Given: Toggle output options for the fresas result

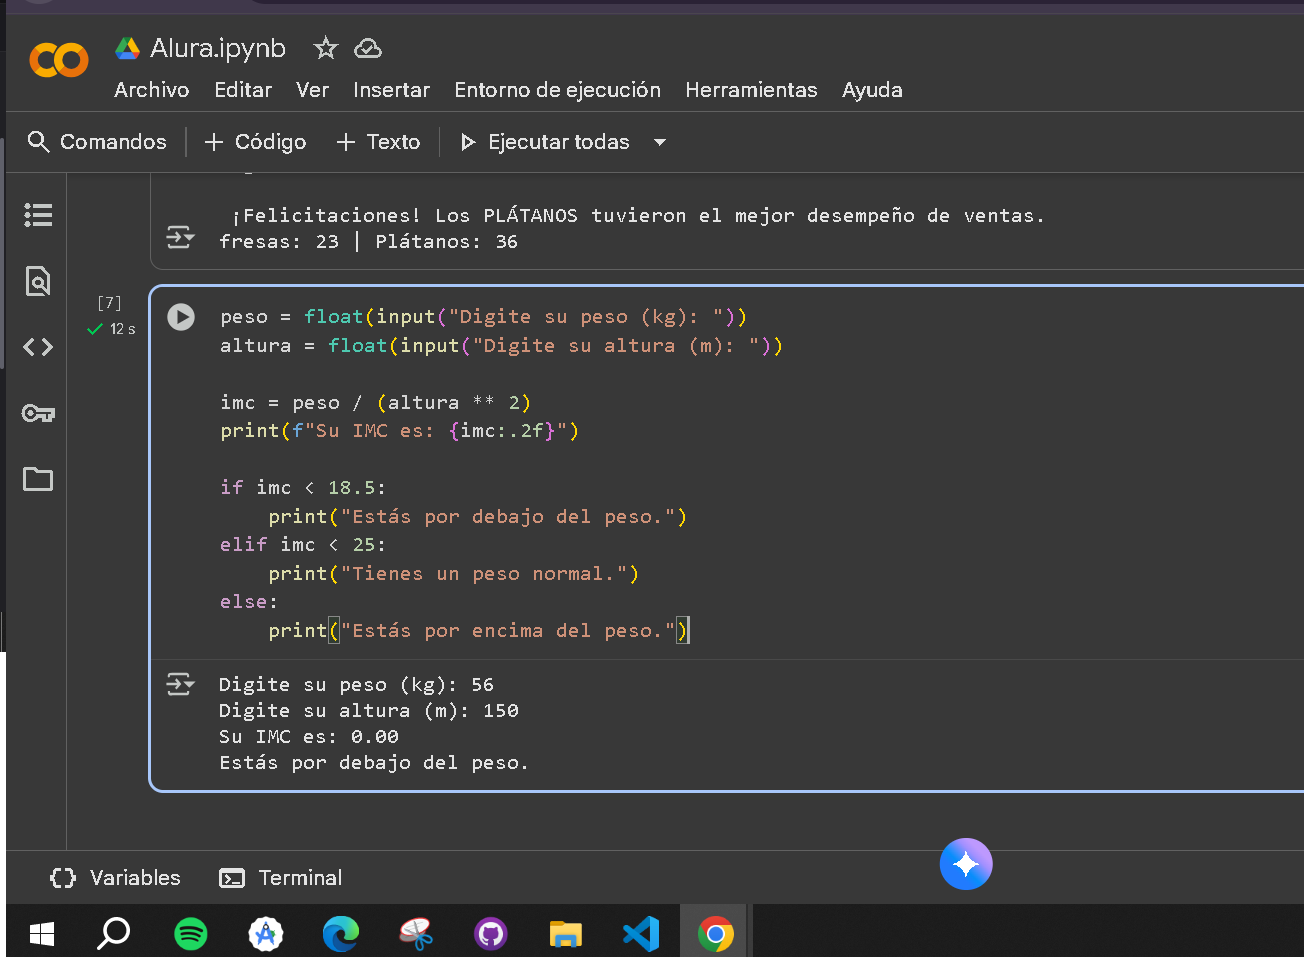Looking at the screenshot, I should tap(180, 237).
